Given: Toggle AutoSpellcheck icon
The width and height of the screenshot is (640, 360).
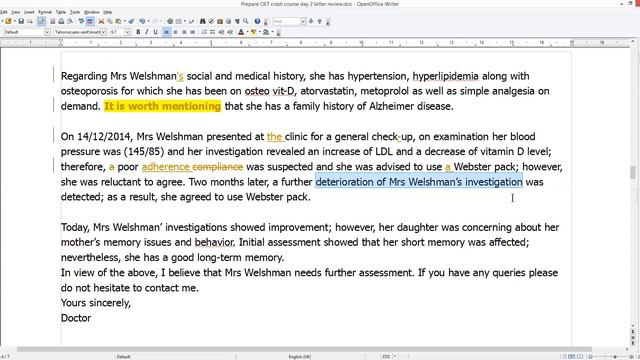Looking at the screenshot, I should [90, 21].
